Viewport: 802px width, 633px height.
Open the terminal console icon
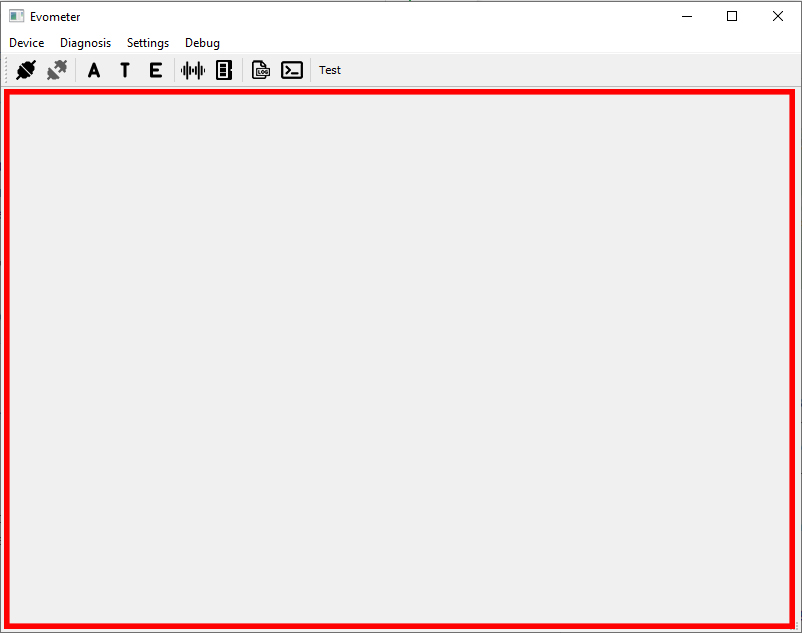(x=292, y=70)
